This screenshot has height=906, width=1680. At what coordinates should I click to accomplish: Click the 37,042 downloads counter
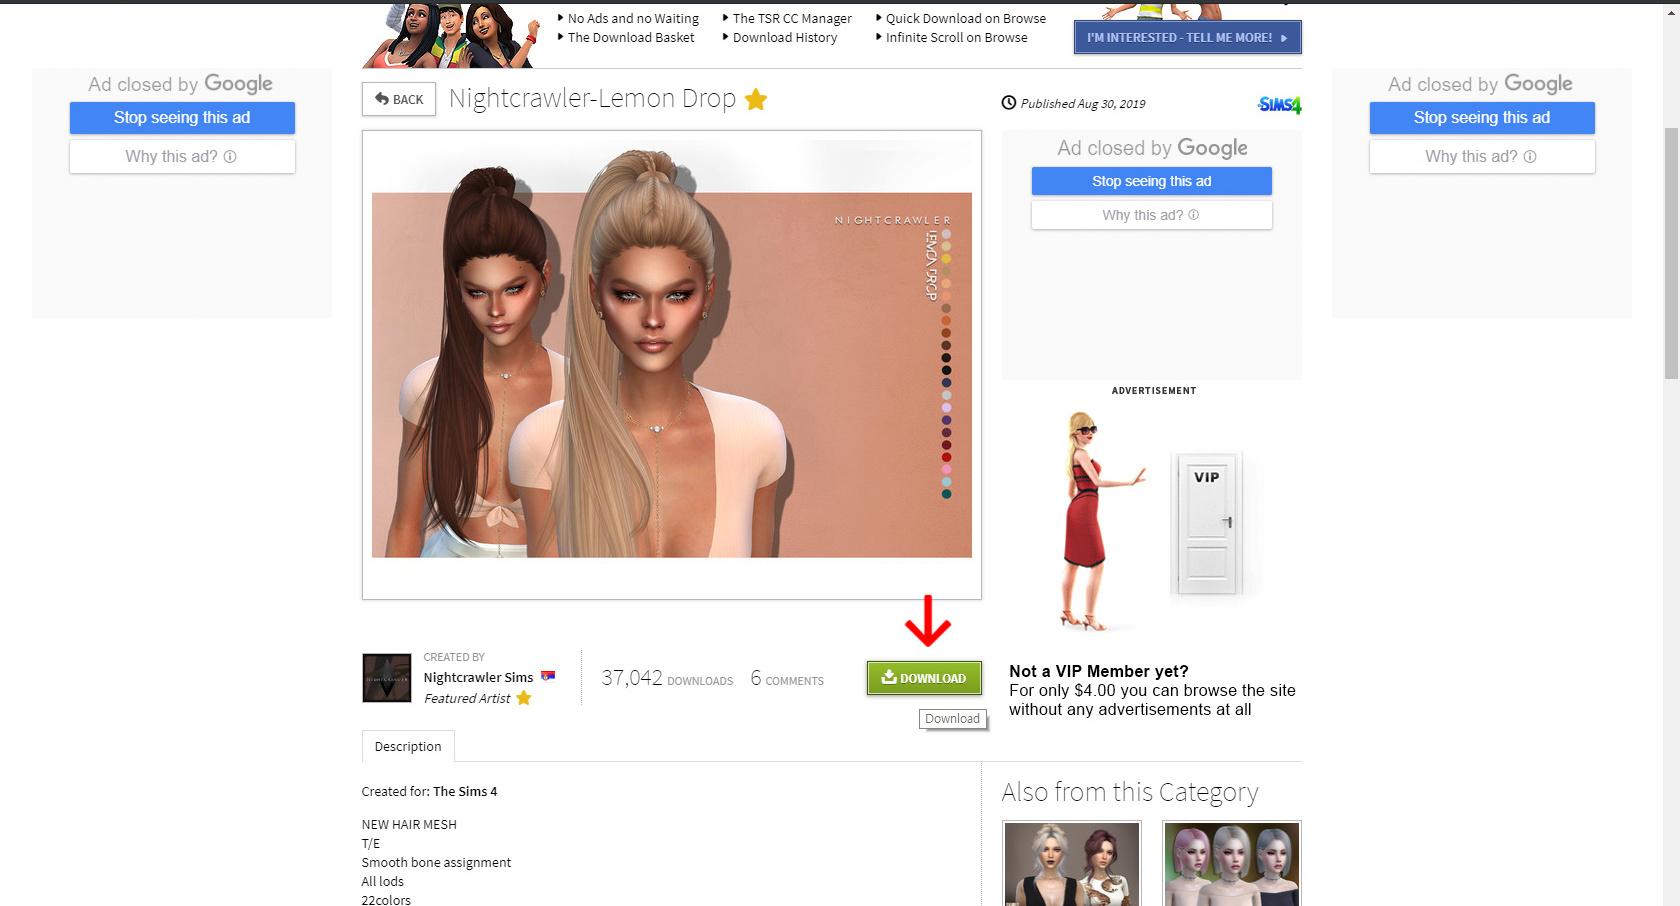click(667, 678)
